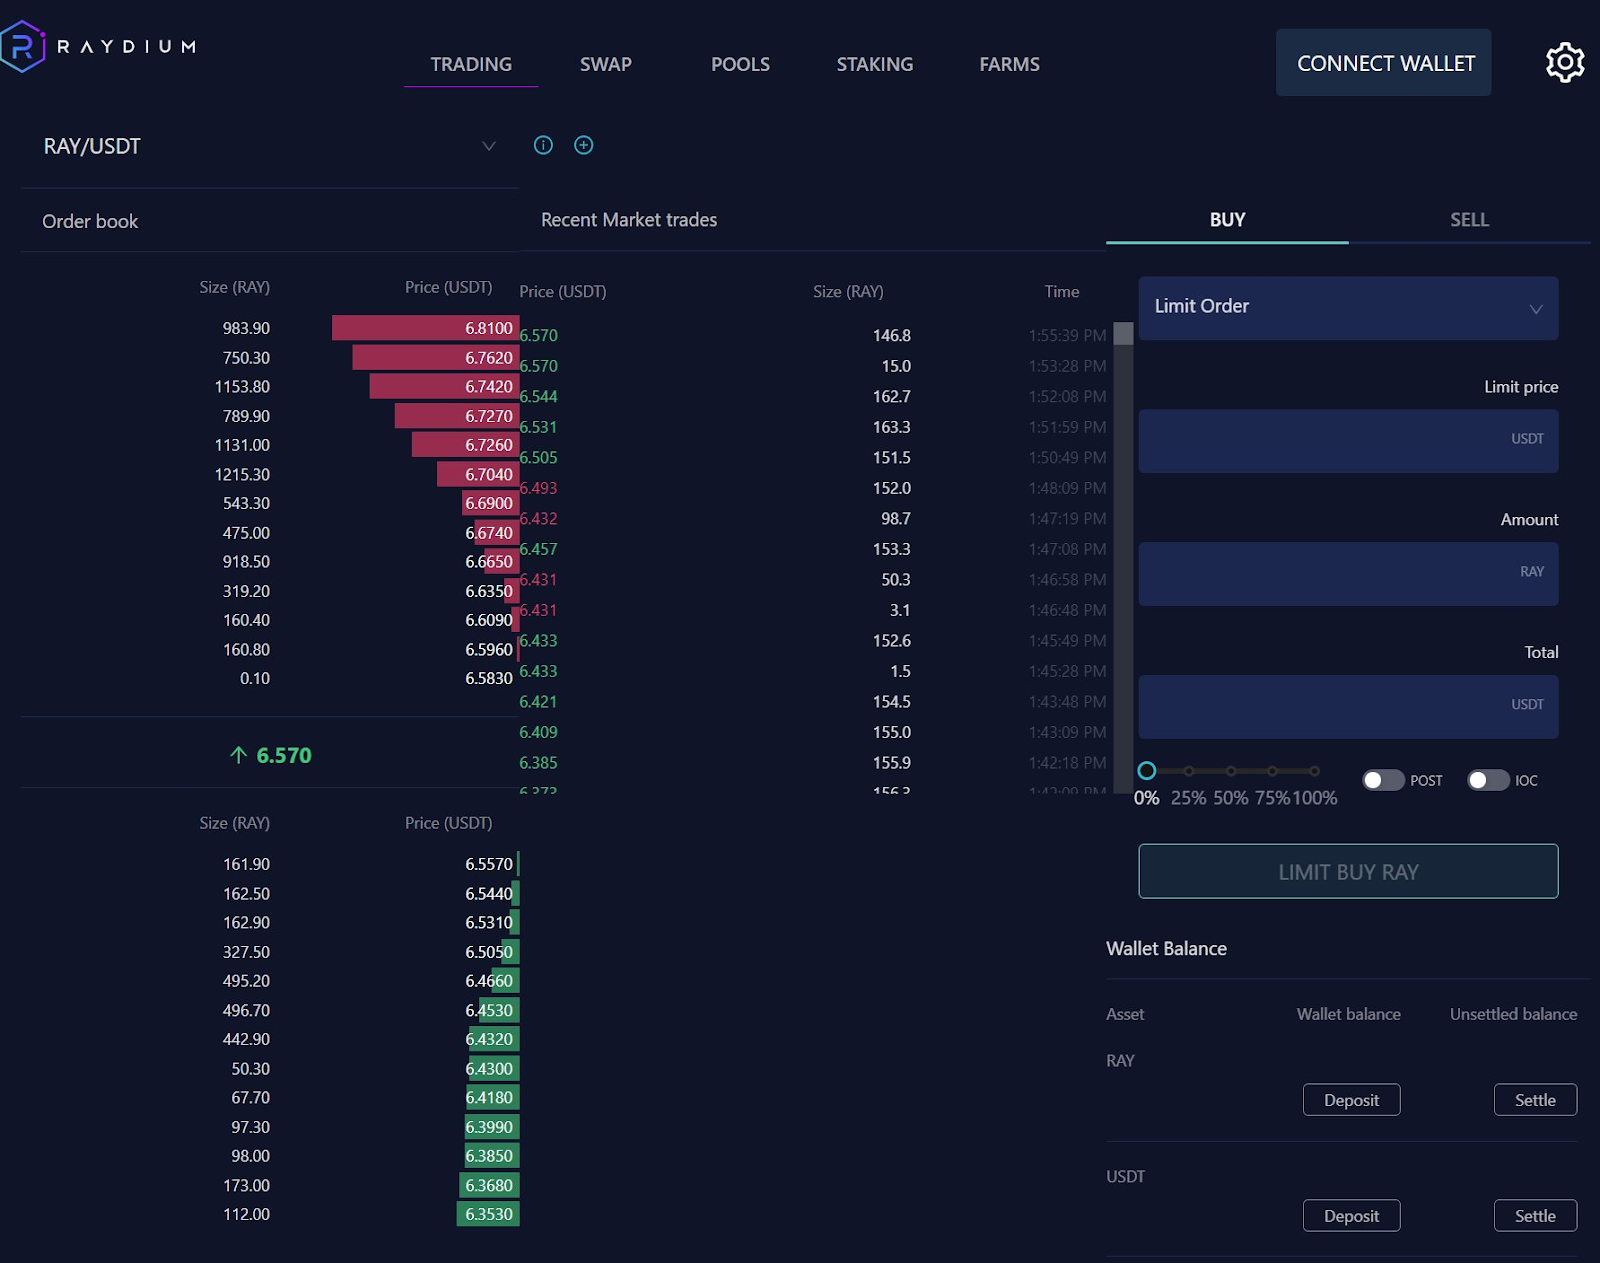This screenshot has width=1600, height=1263.
Task: Click the Raydium logo icon
Action: [x=22, y=46]
